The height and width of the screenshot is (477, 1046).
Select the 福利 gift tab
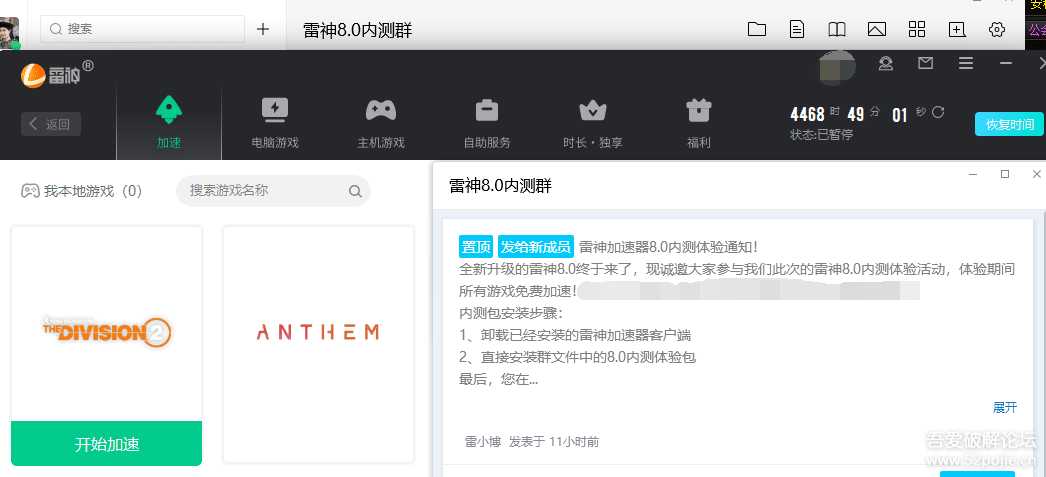(698, 122)
